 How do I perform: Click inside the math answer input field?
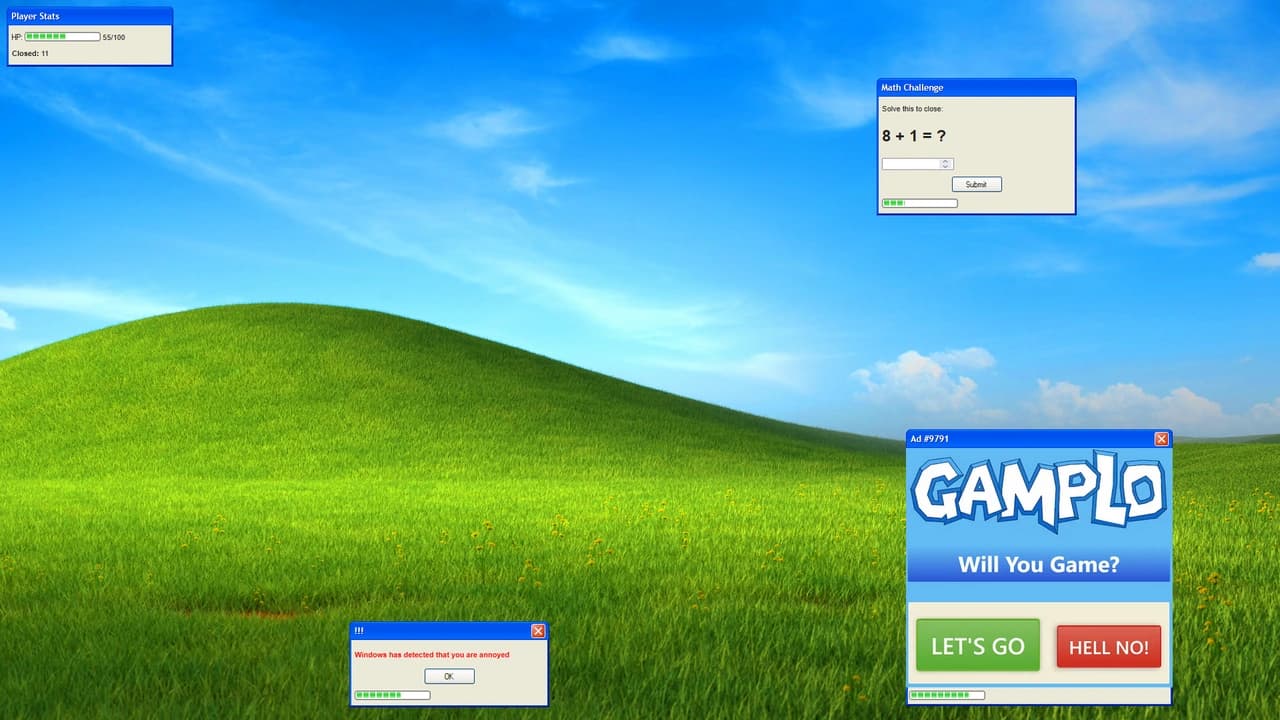click(910, 163)
